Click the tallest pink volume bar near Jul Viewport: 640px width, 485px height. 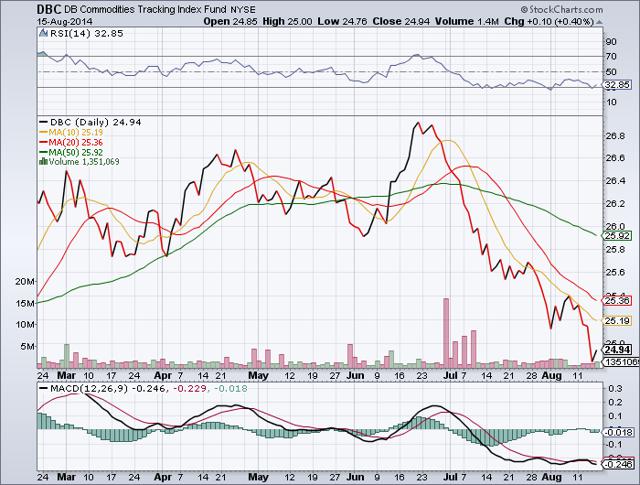[x=446, y=333]
